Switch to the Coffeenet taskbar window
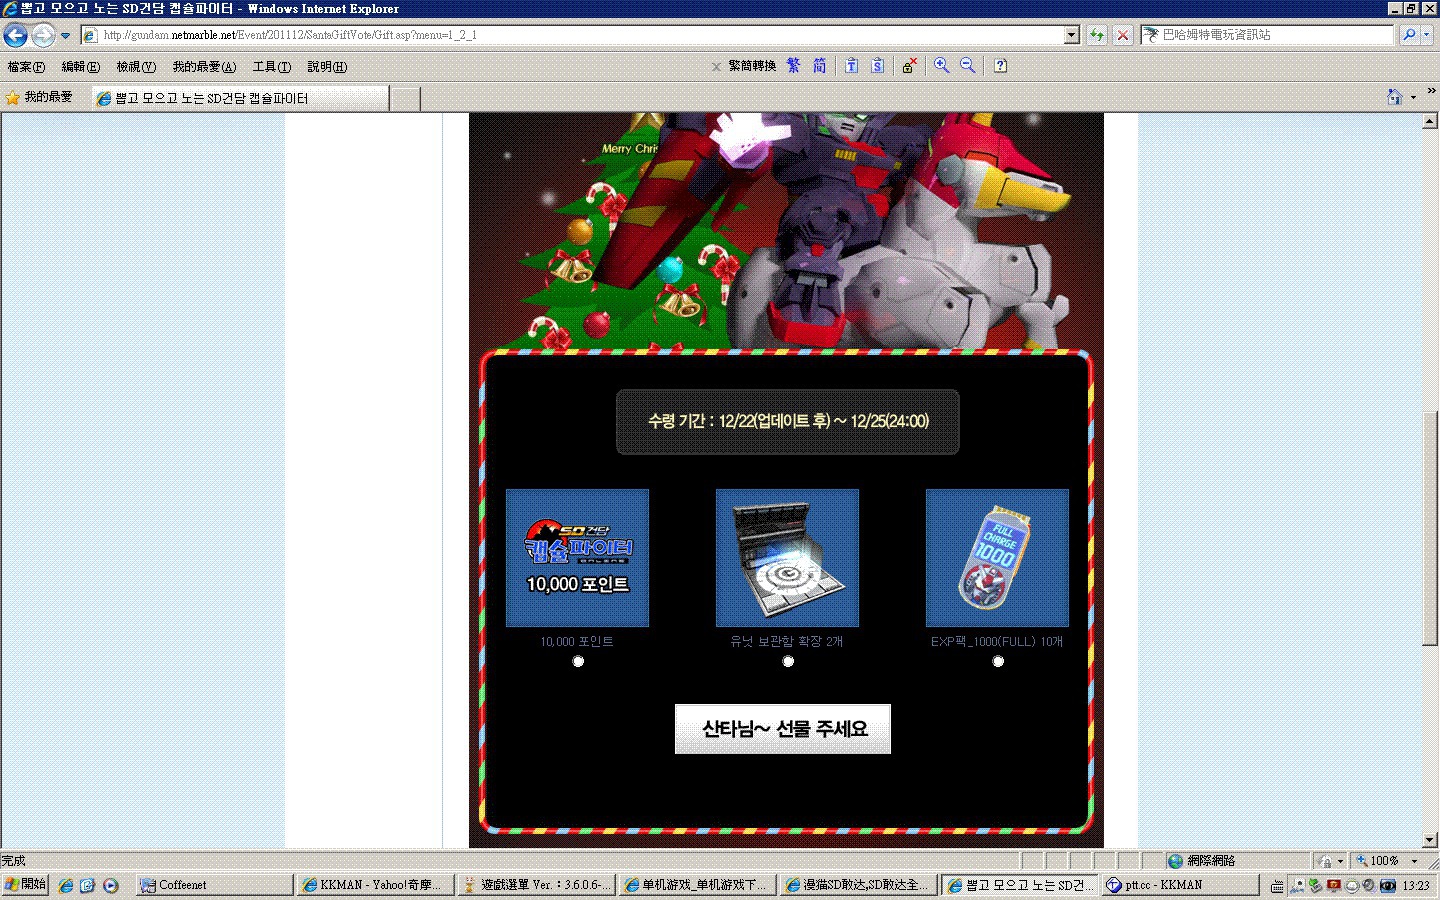Image resolution: width=1440 pixels, height=900 pixels. coord(214,885)
